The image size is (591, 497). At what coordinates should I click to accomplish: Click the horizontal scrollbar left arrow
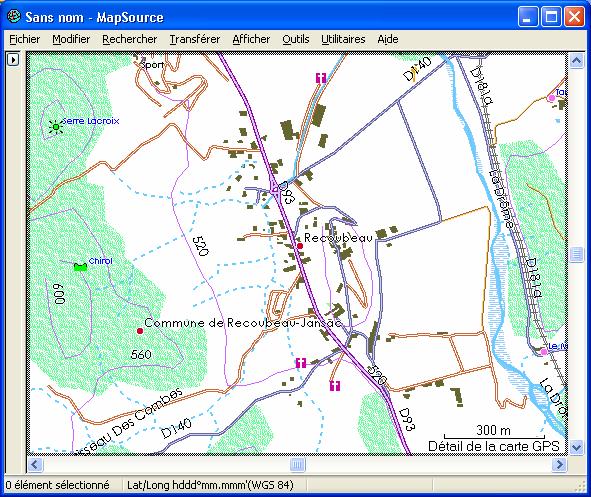click(x=35, y=464)
